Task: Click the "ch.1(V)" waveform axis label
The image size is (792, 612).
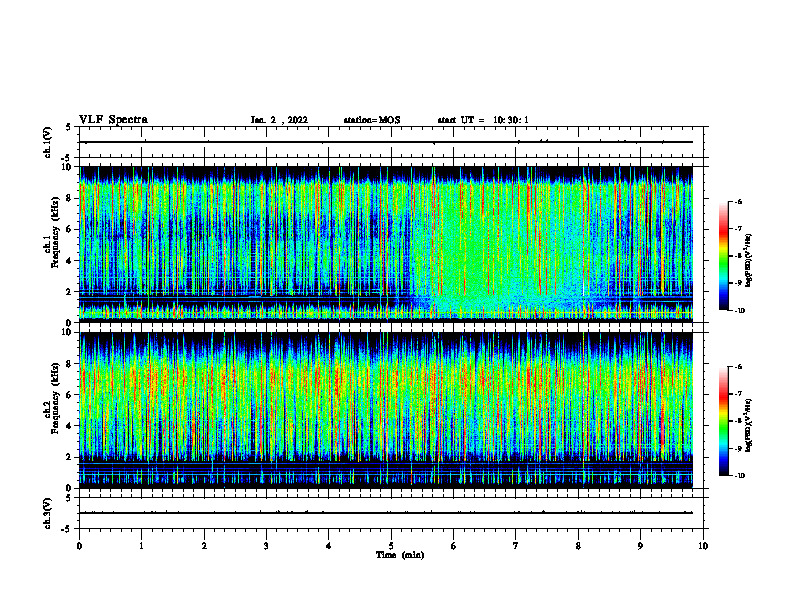Action: point(47,142)
